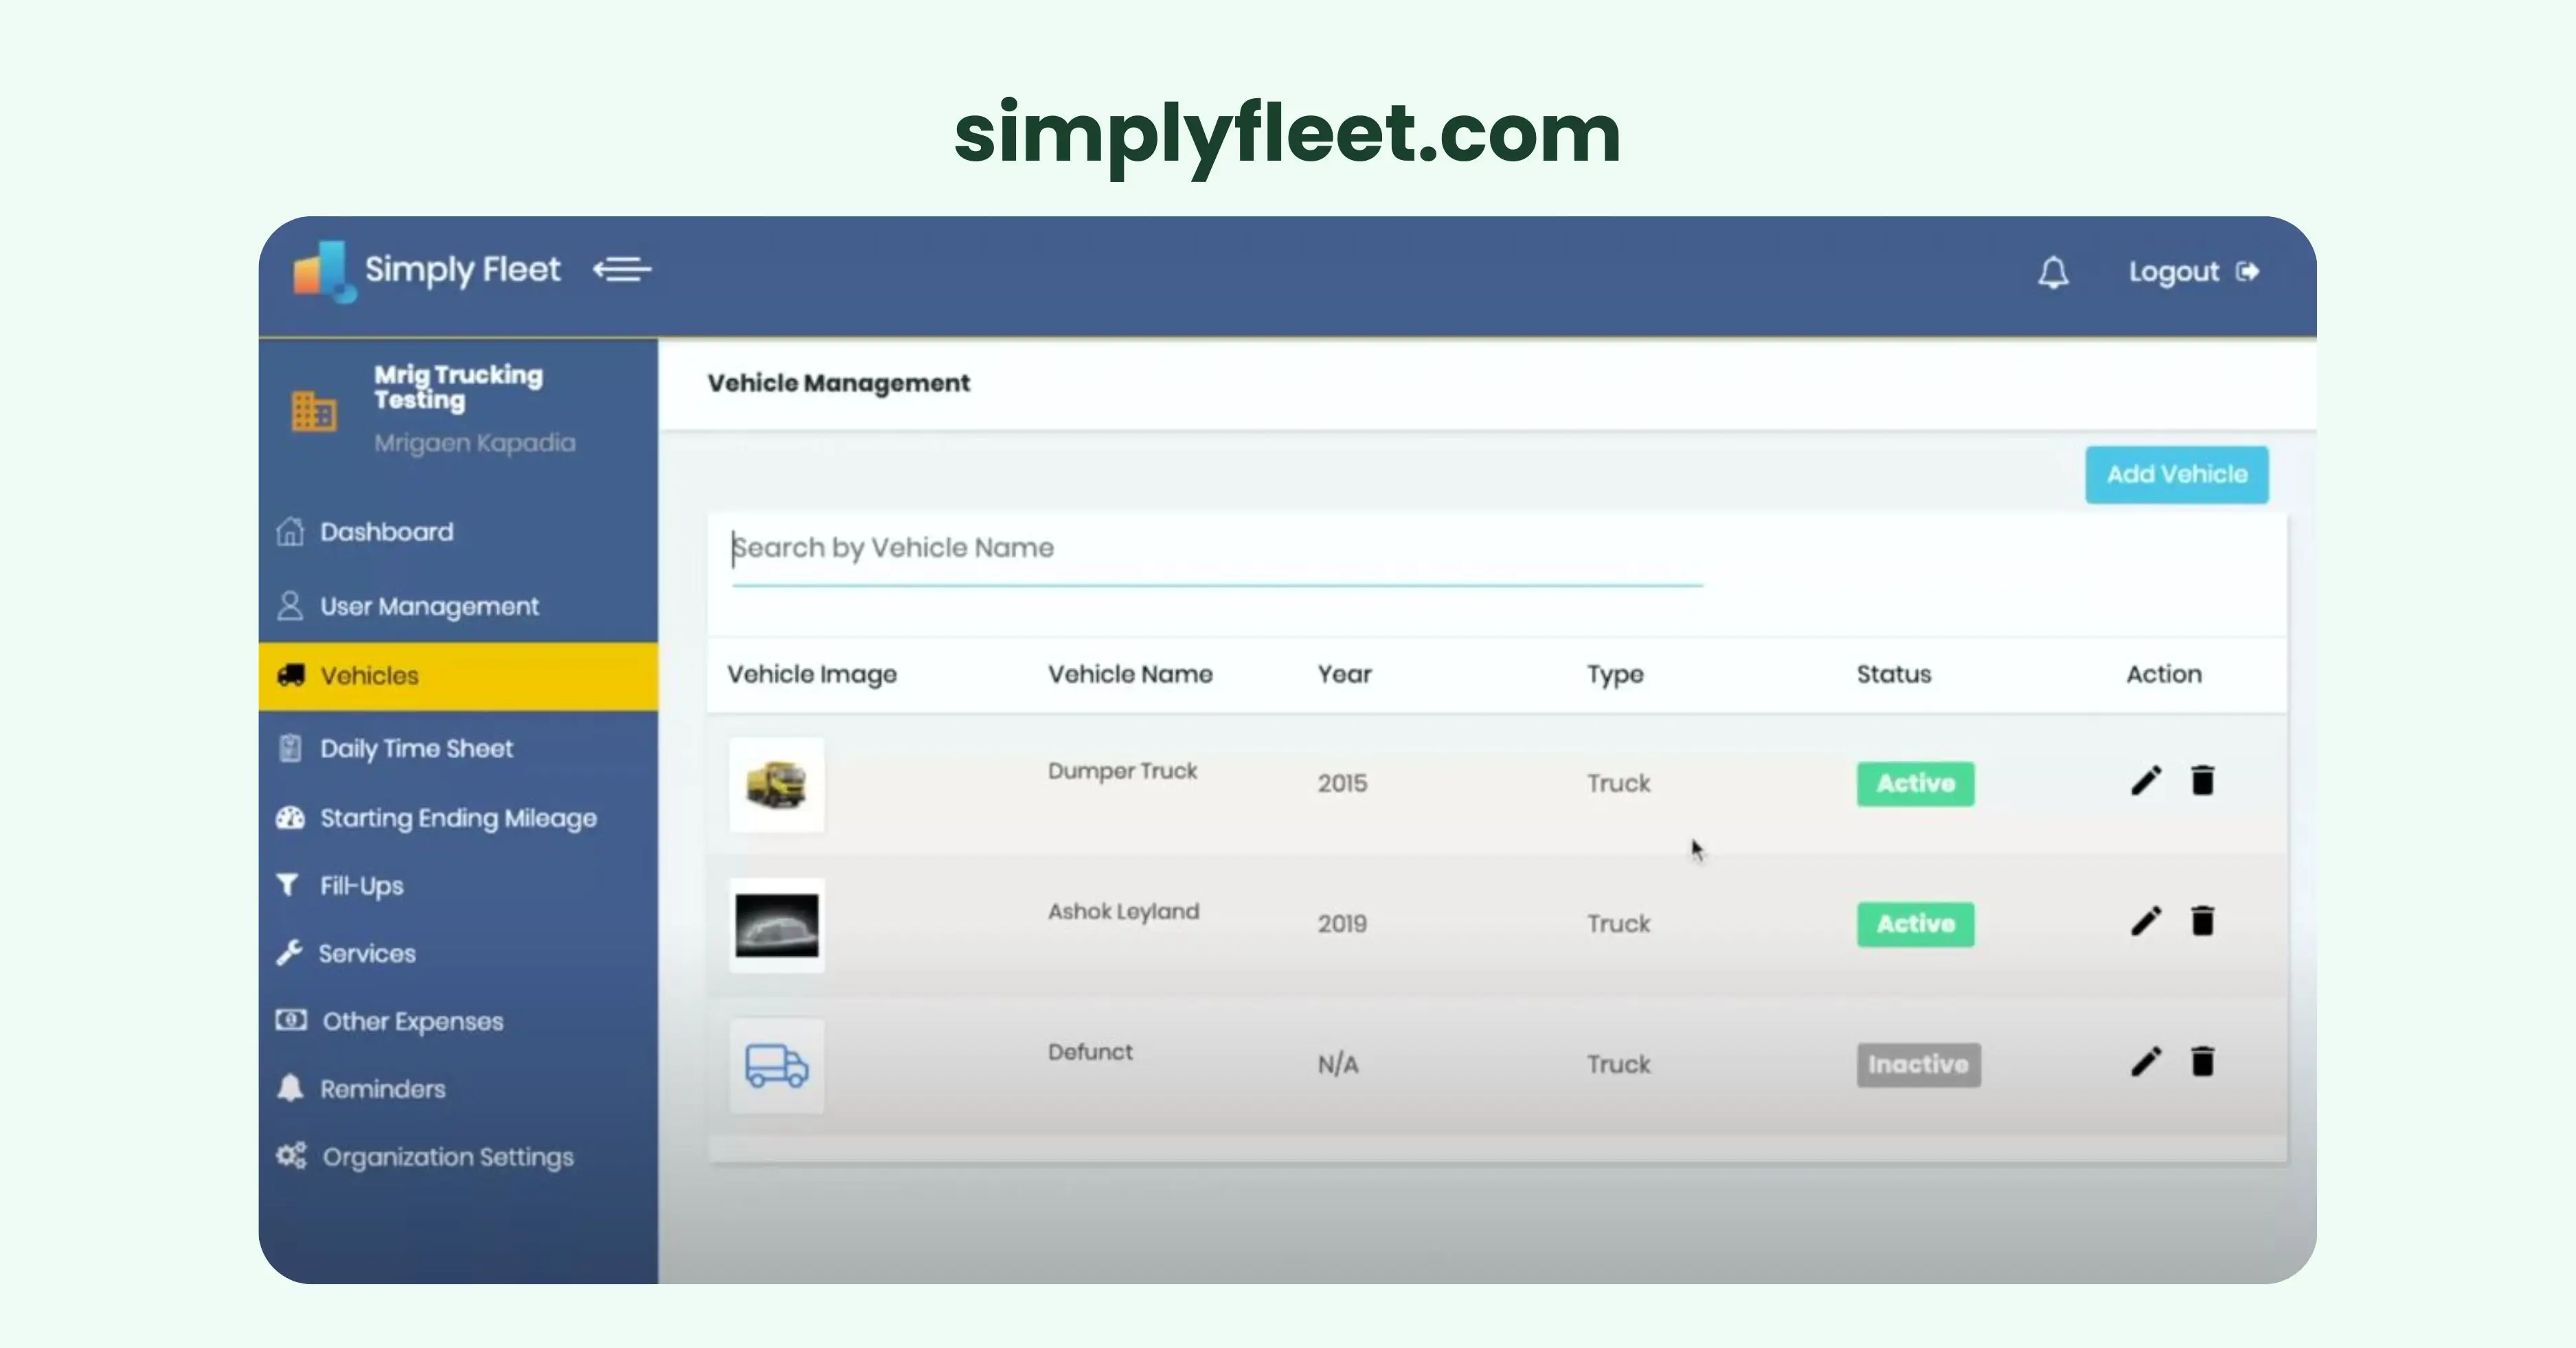Click the Services wrench icon
The image size is (2576, 1348).
pyautogui.click(x=289, y=952)
